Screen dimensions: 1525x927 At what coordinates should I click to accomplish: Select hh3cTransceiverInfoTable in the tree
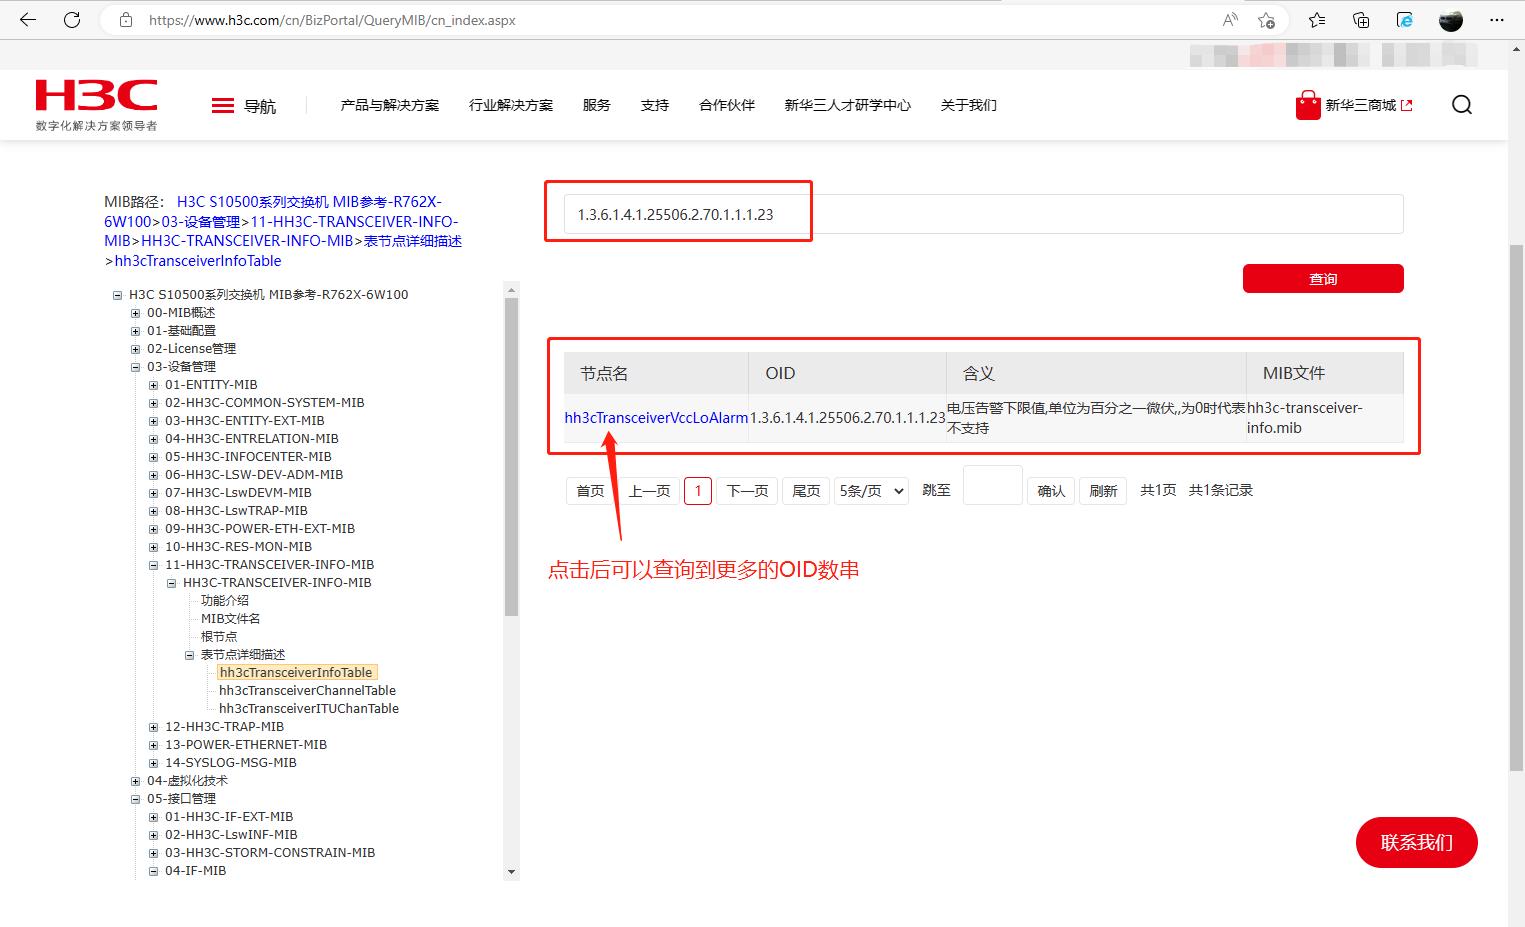pyautogui.click(x=296, y=673)
